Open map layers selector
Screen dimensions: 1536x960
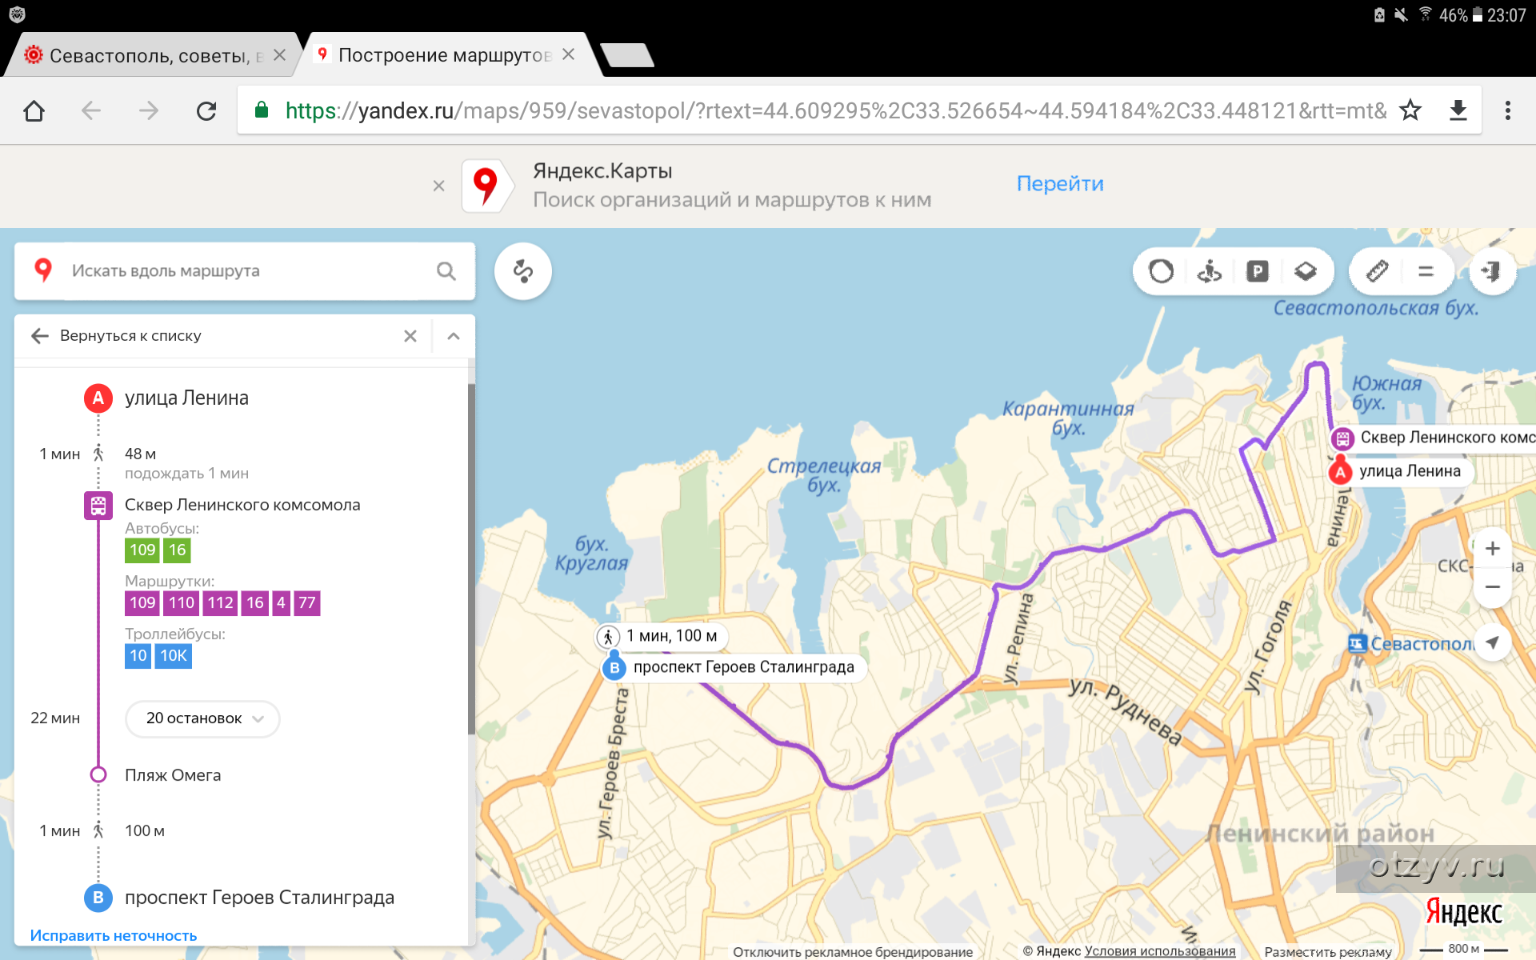click(x=1305, y=271)
